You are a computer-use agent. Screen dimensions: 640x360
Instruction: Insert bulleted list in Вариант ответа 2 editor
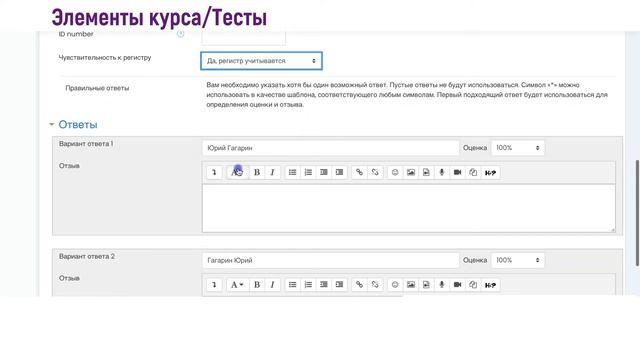coord(293,284)
